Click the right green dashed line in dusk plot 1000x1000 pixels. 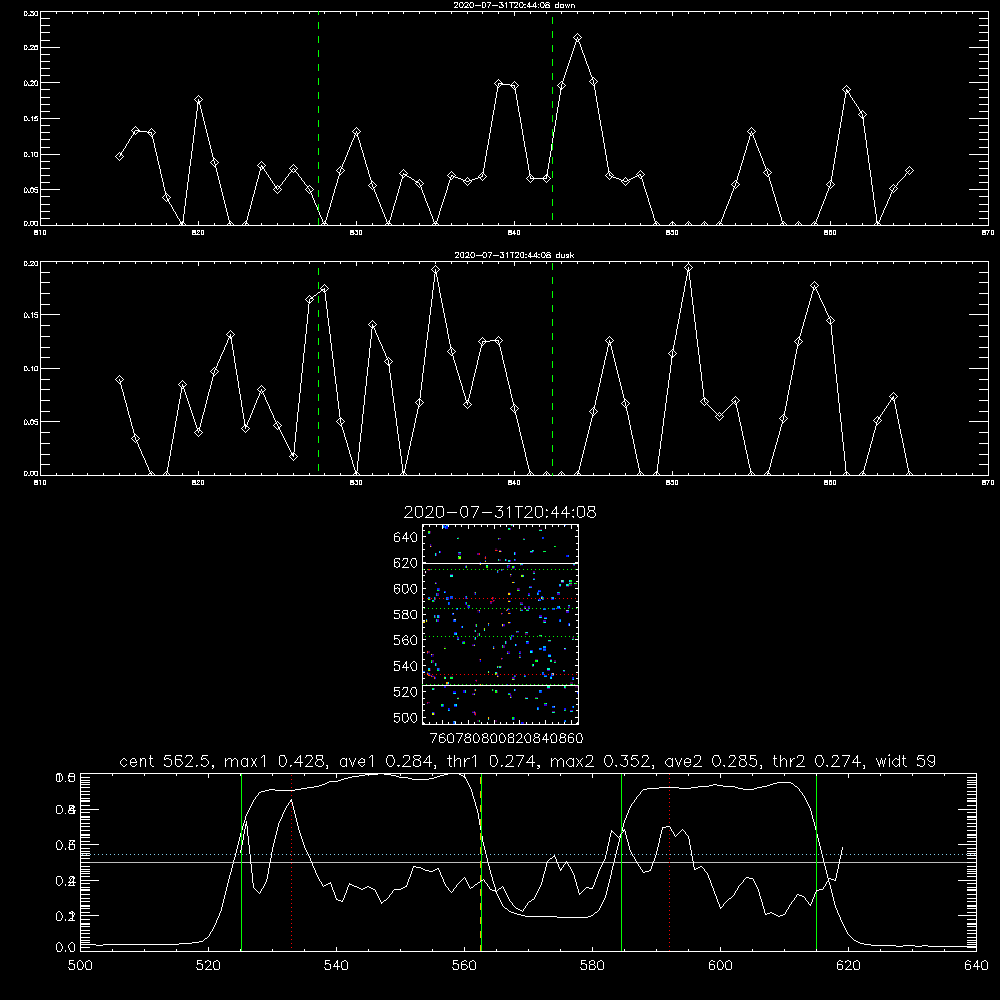[552, 369]
